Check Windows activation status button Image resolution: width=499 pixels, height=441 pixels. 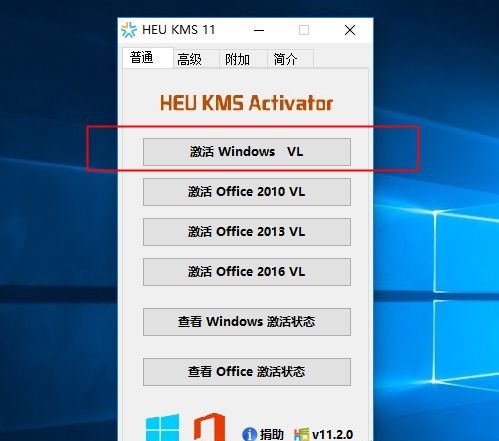[x=247, y=322]
